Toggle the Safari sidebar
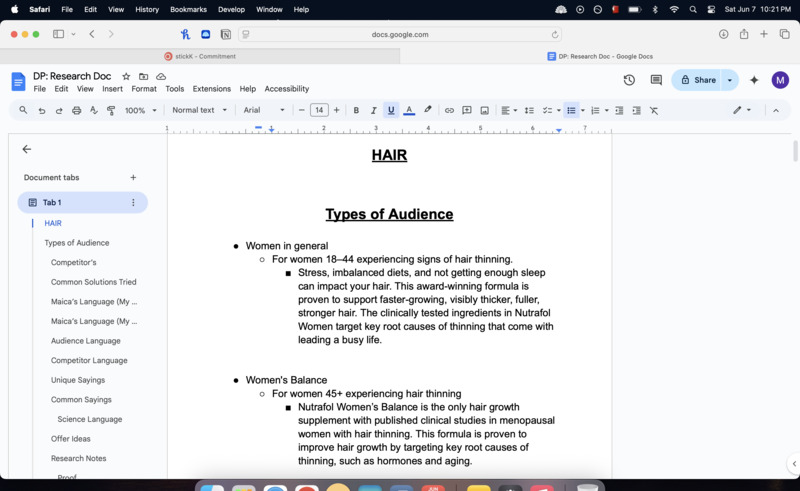The height and width of the screenshot is (491, 800). (x=58, y=34)
